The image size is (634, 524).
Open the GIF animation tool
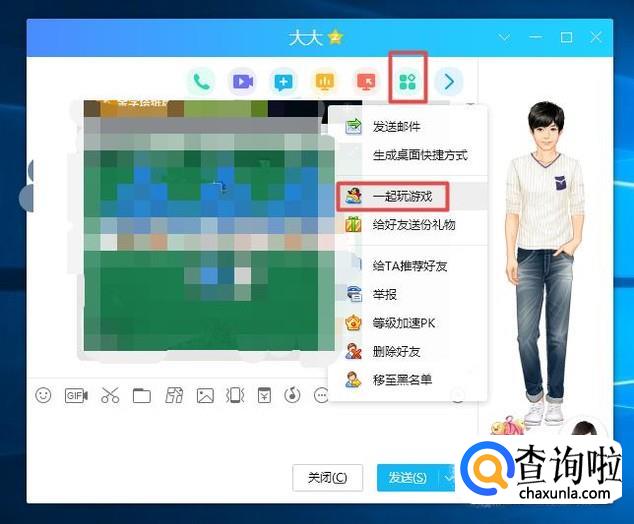[x=76, y=395]
